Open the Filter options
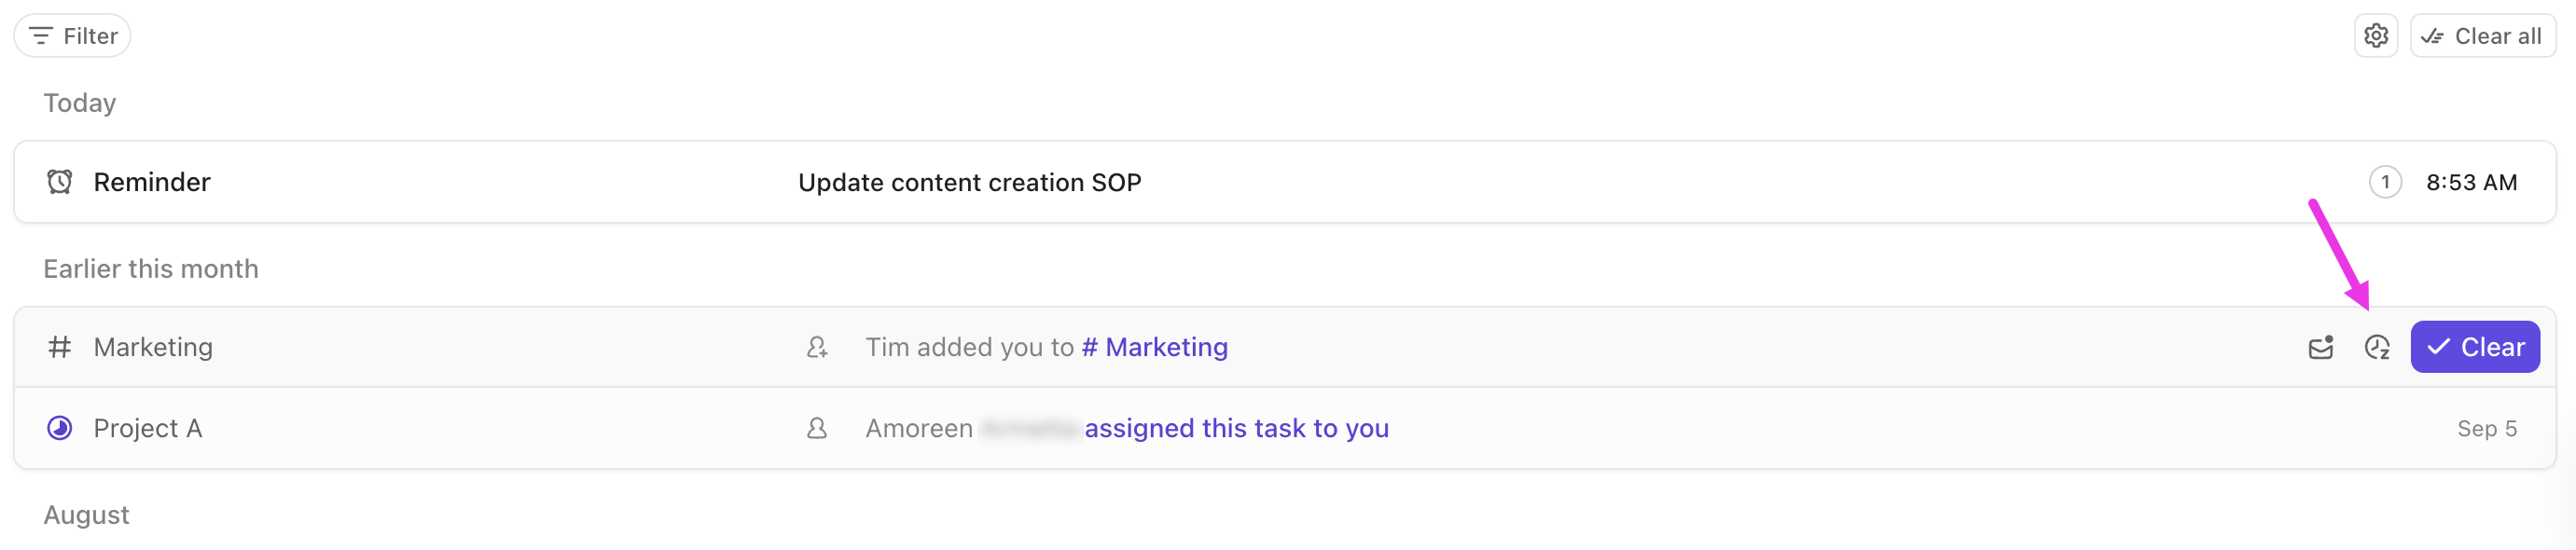 tap(73, 36)
